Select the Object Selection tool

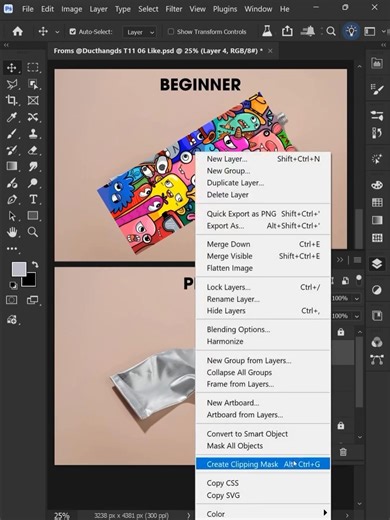click(x=33, y=84)
